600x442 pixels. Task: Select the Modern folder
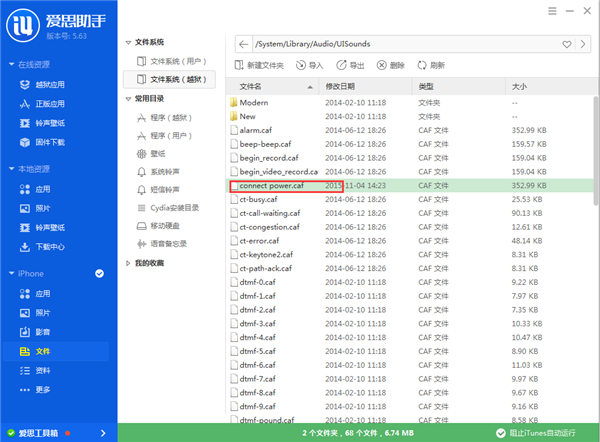click(410, 103)
